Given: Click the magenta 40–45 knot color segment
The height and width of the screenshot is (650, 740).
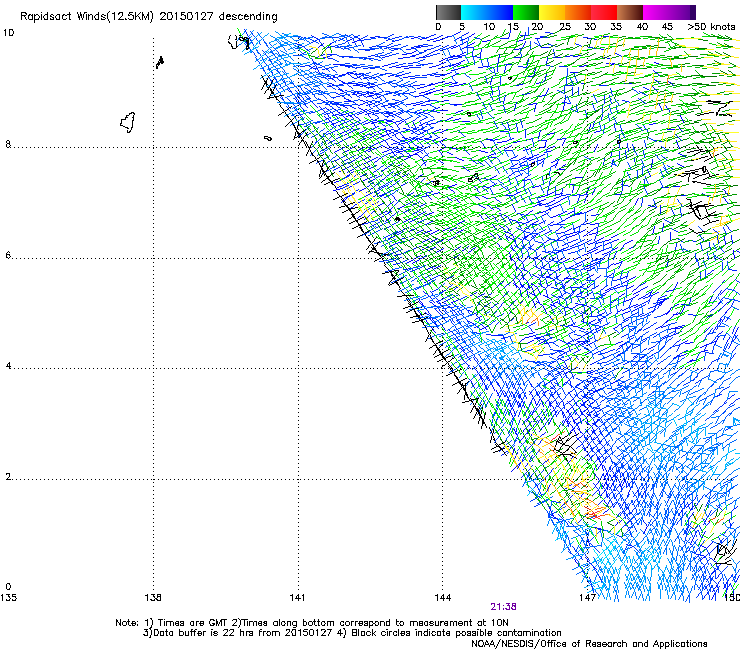Looking at the screenshot, I should pyautogui.click(x=656, y=12).
